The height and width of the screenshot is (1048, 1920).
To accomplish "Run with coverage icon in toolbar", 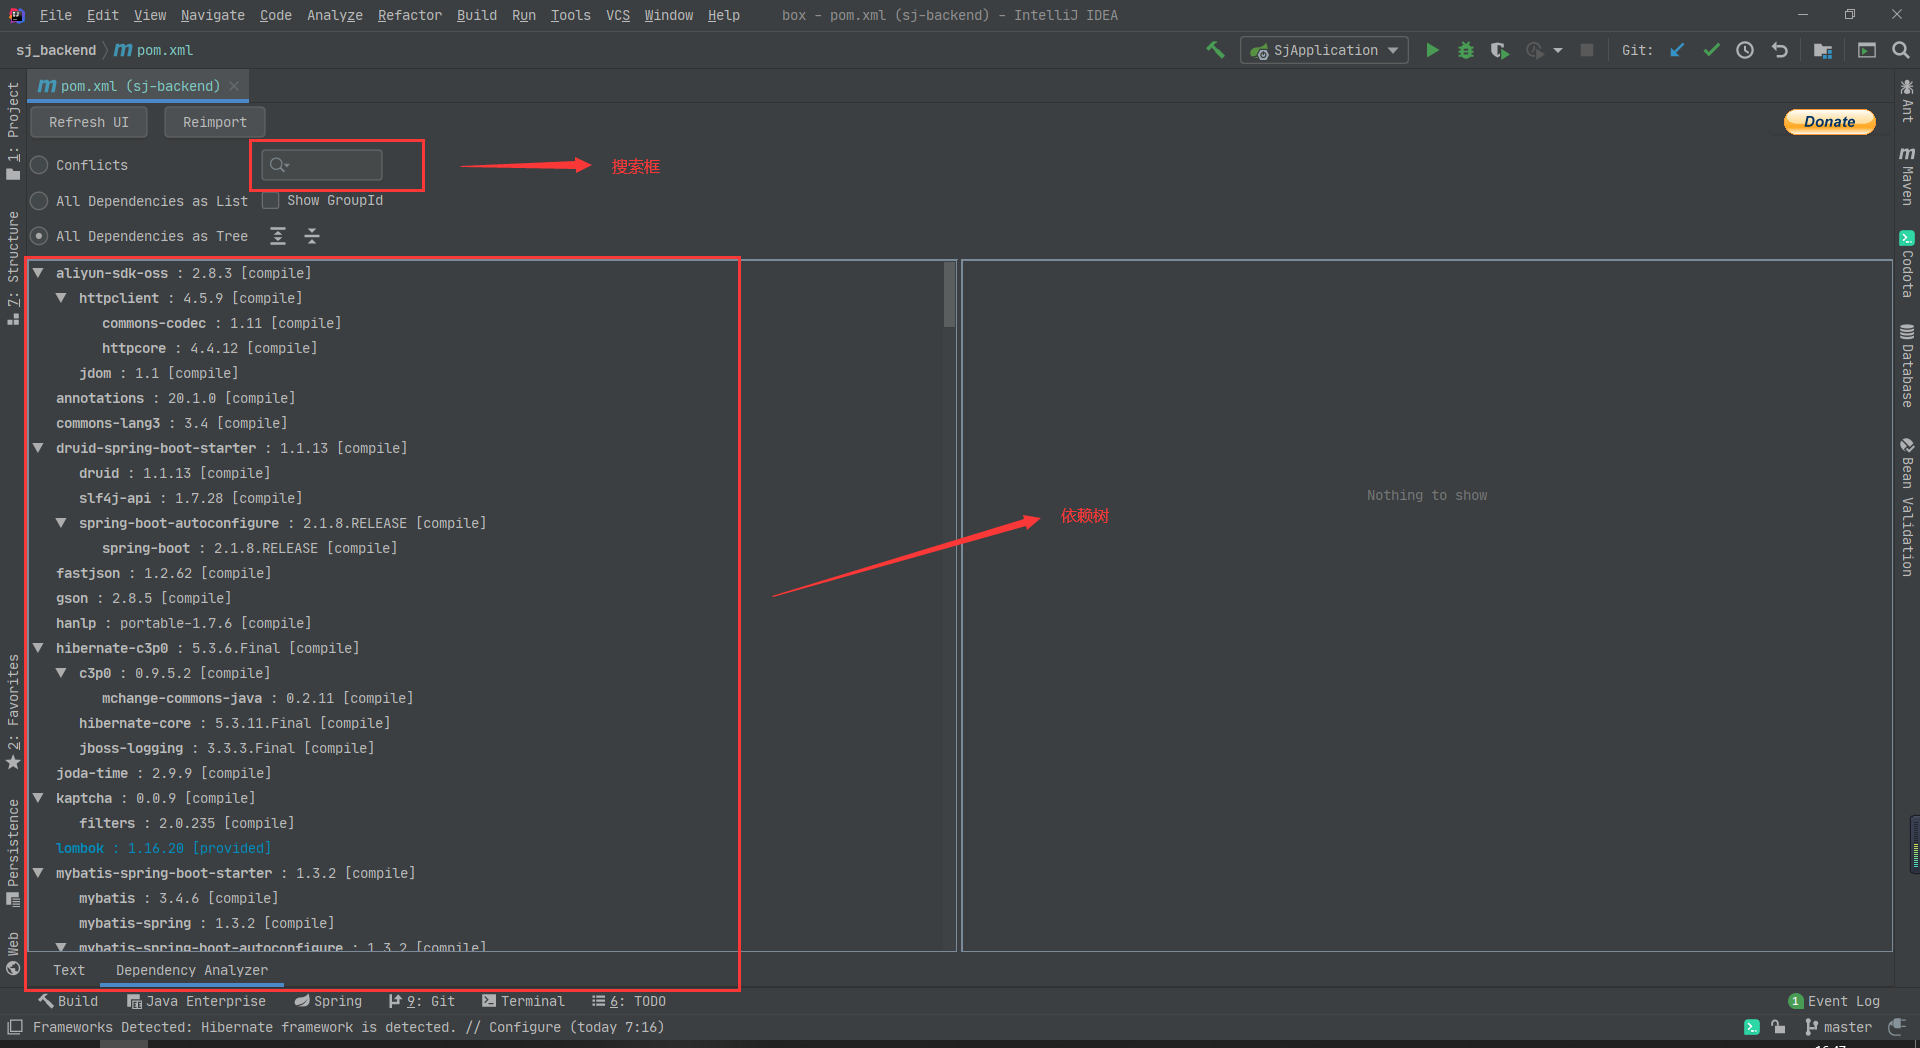I will coord(1499,50).
